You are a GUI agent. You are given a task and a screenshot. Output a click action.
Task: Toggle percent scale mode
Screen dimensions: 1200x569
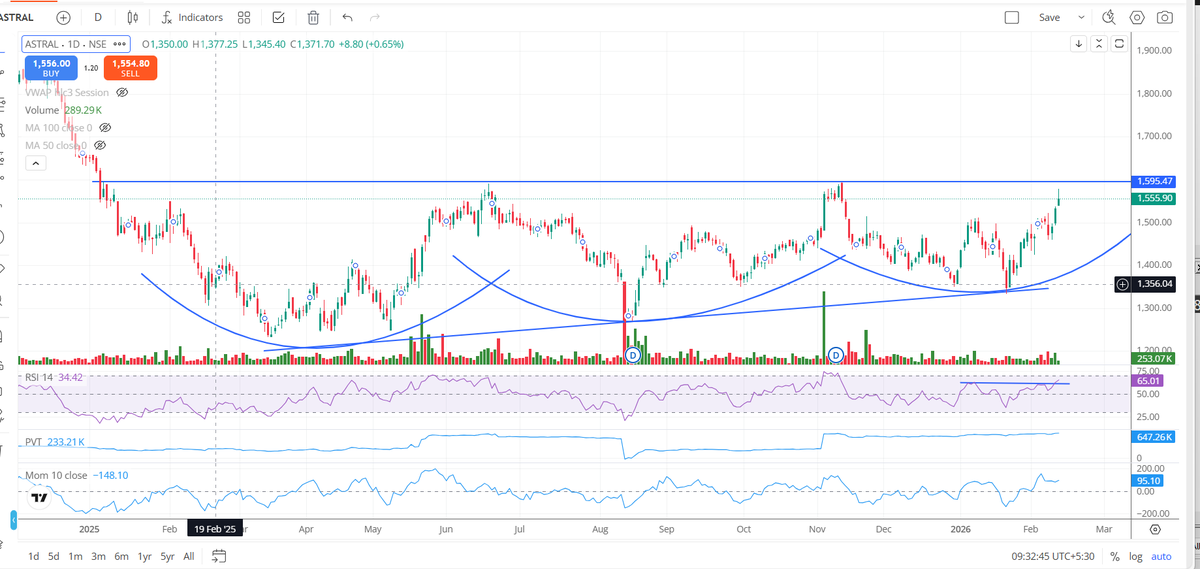(1115, 556)
